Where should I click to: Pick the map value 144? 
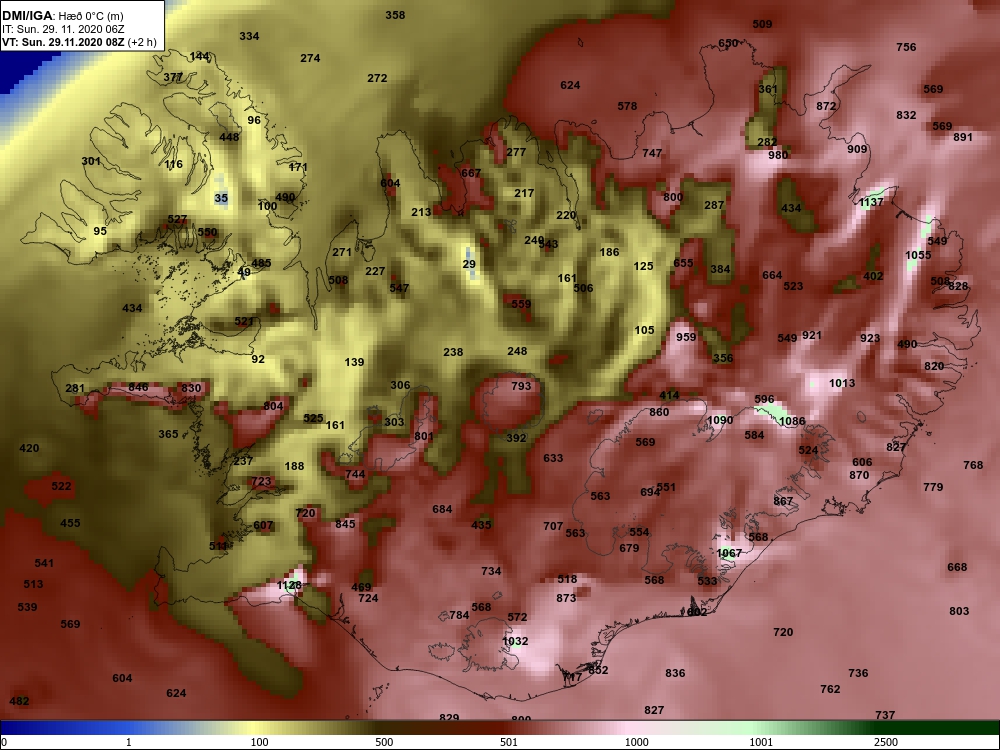[200, 56]
